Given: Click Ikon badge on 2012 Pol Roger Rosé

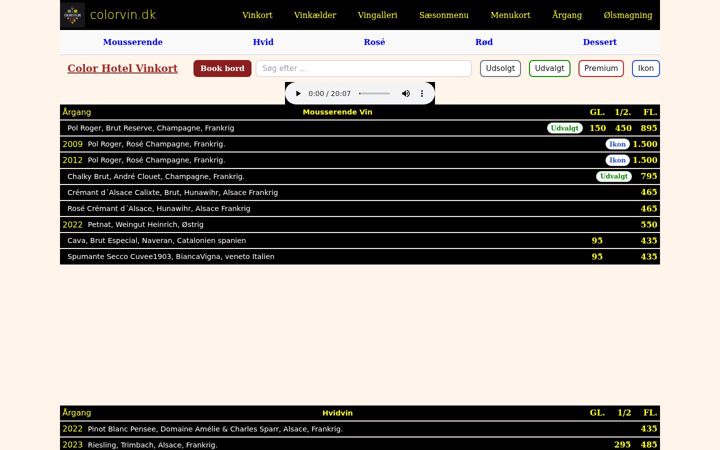Looking at the screenshot, I should [x=617, y=160].
